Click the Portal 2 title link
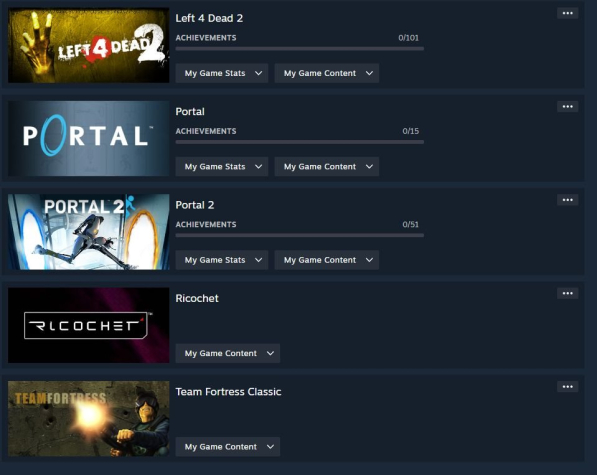This screenshot has height=475, width=597. tap(195, 205)
